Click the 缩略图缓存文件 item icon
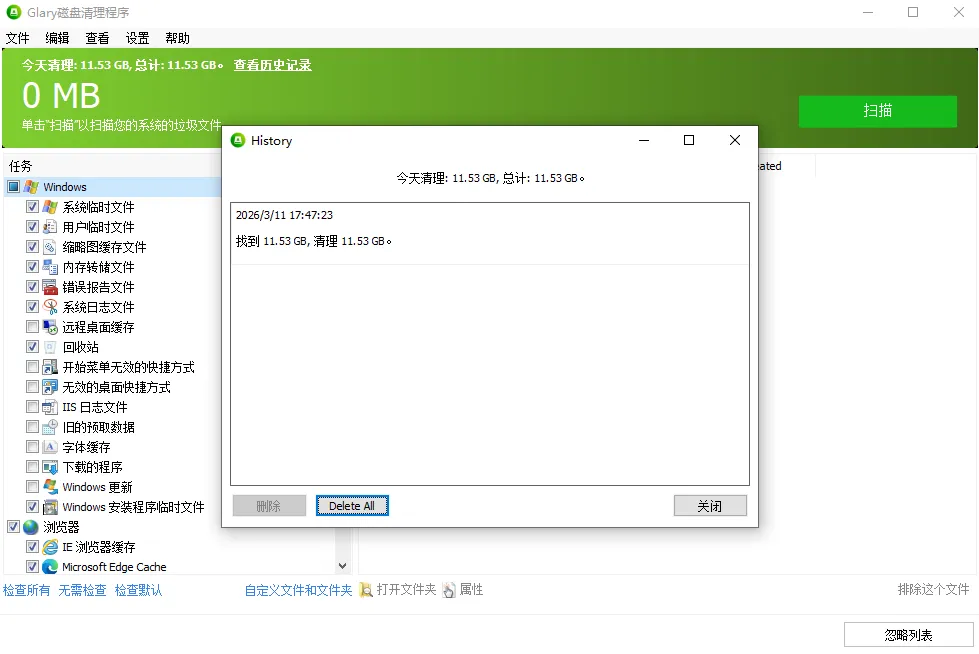The image size is (979, 654). 50,247
